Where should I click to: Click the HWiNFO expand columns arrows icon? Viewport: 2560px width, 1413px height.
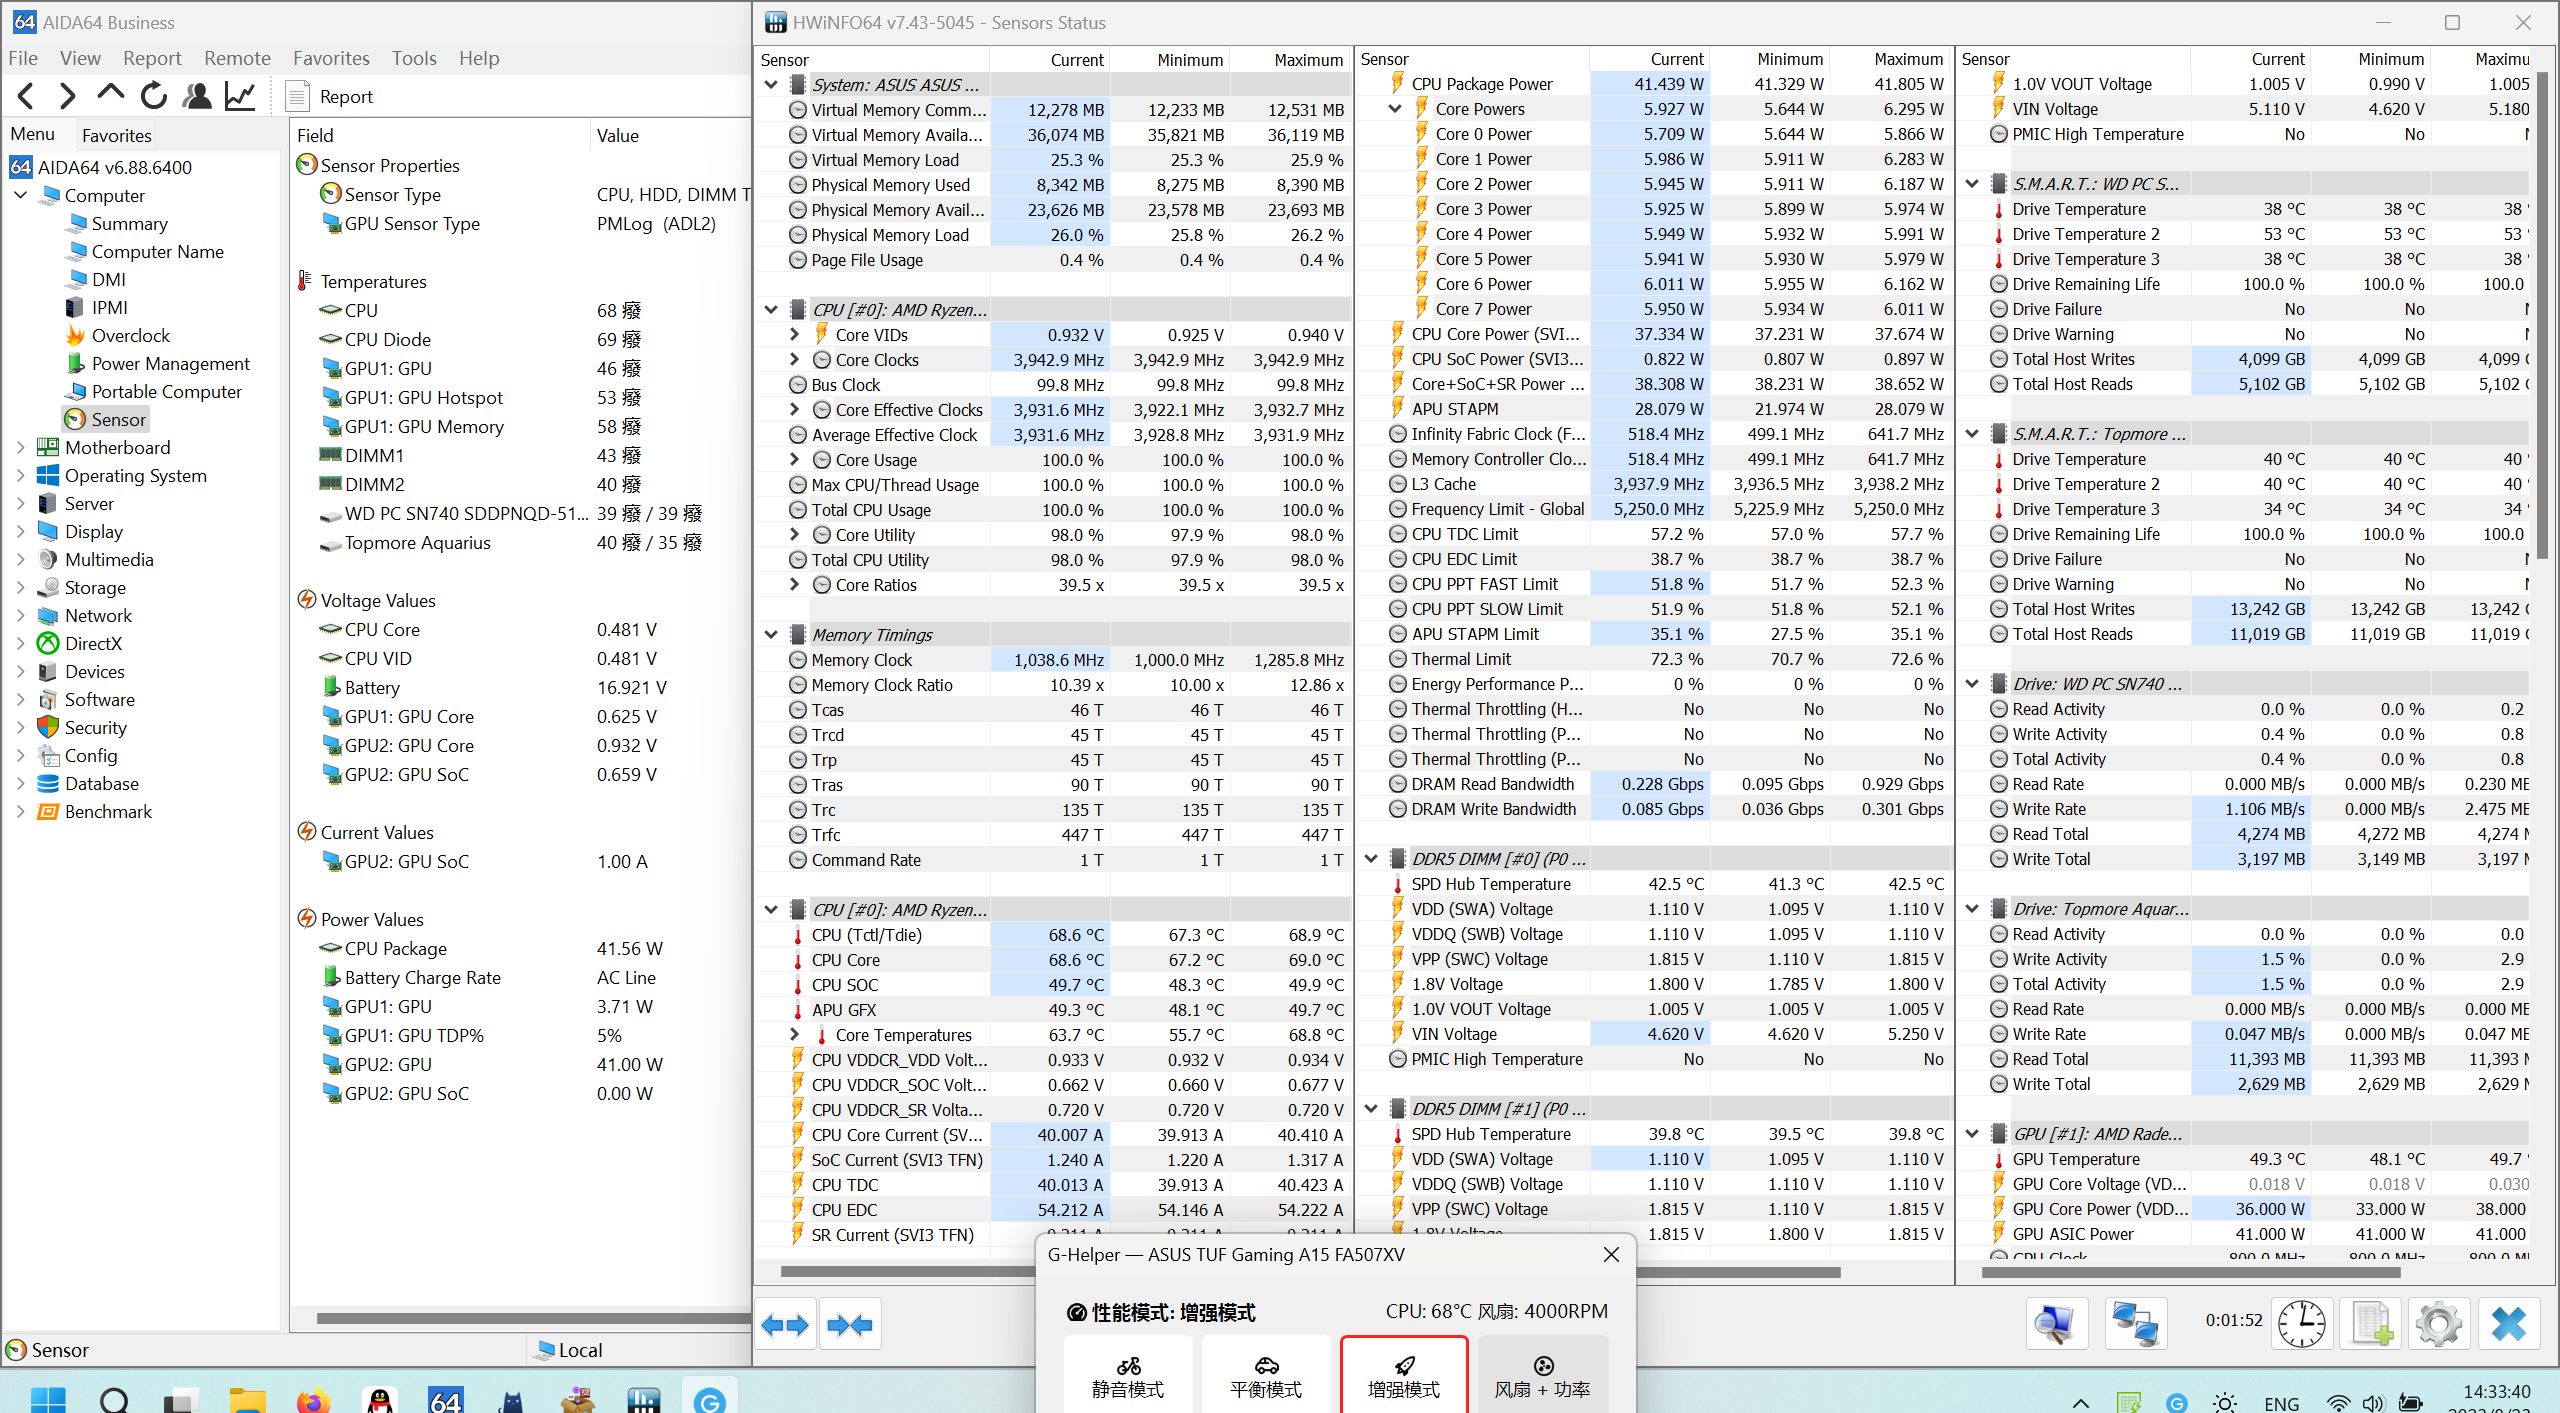(785, 1325)
